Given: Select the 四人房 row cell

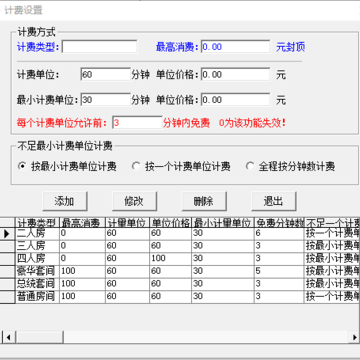Looking at the screenshot, I should point(37,259).
